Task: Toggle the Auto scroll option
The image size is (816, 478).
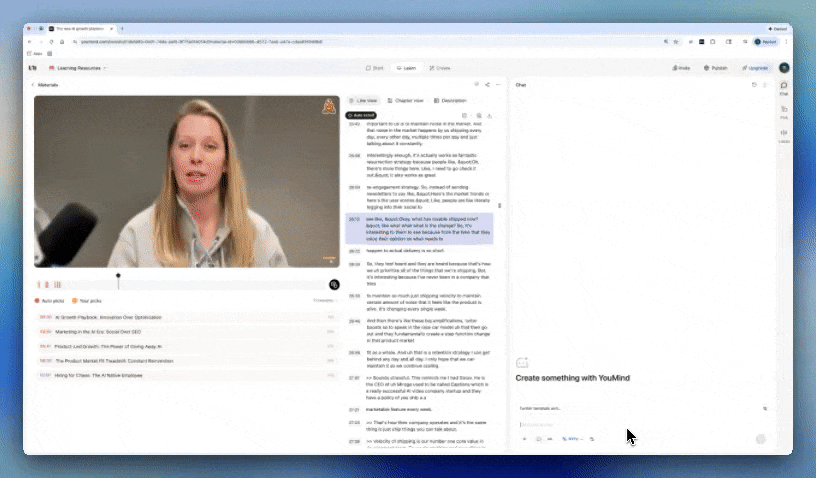Action: point(363,115)
